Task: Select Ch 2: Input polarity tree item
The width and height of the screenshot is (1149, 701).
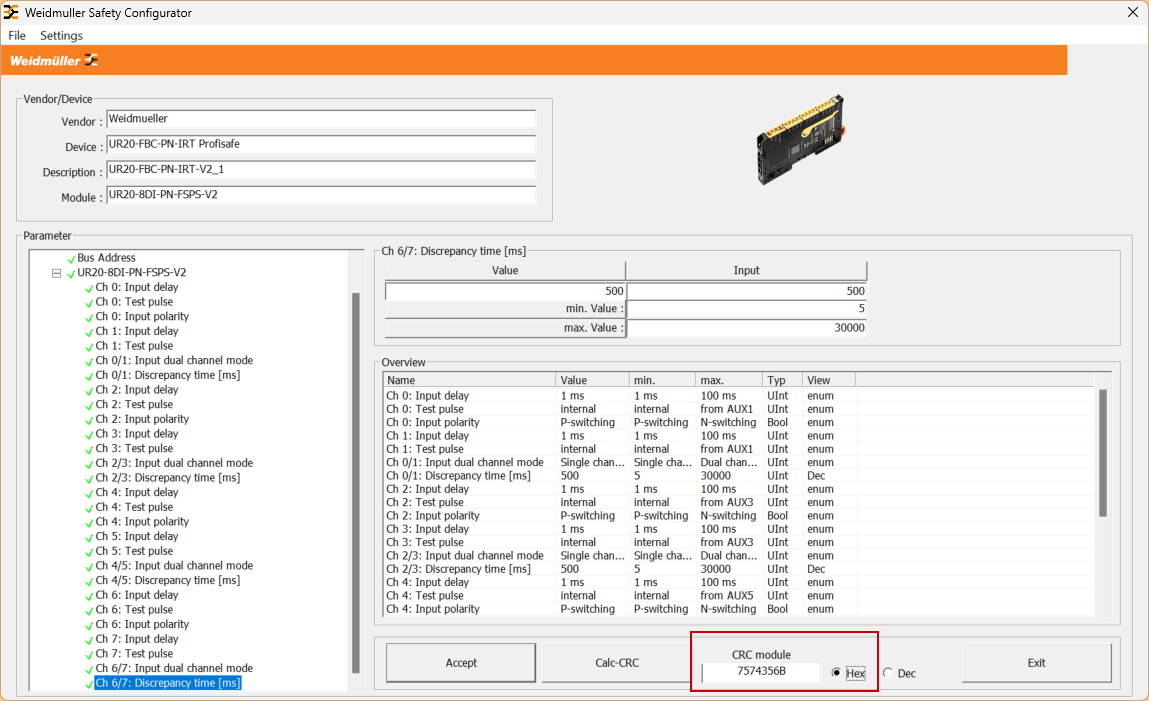Action: (x=142, y=419)
